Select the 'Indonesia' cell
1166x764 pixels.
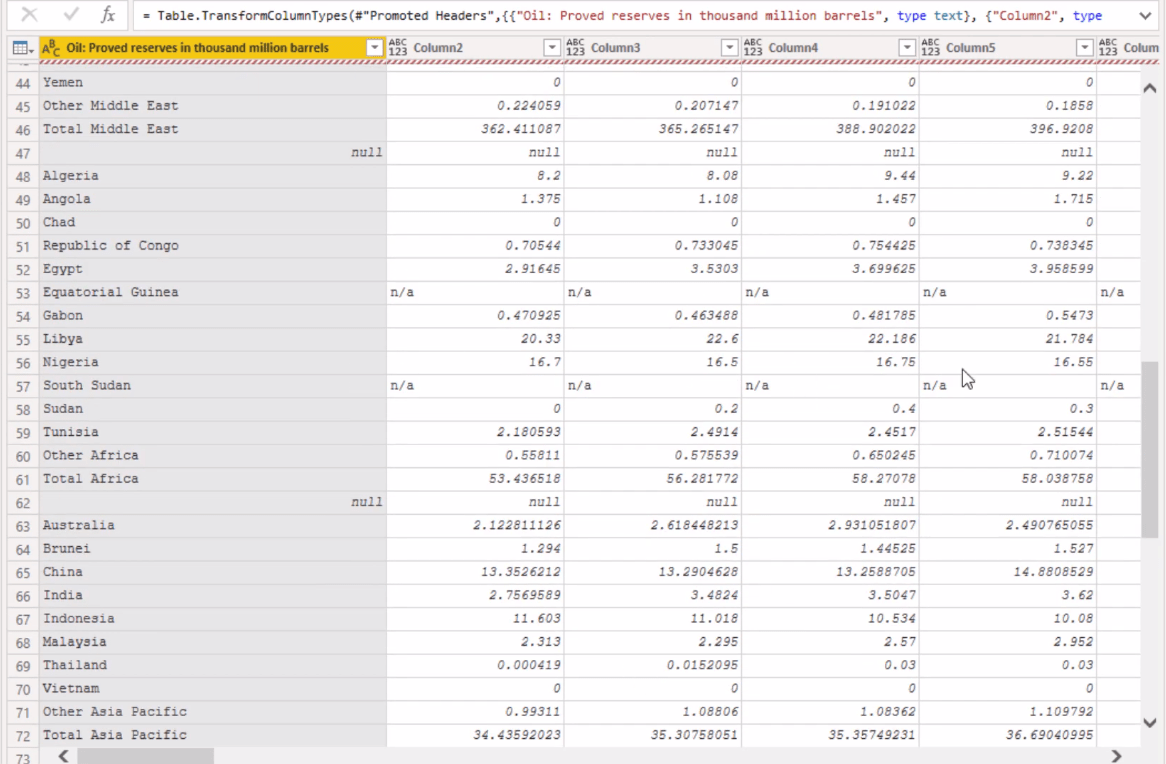point(212,619)
